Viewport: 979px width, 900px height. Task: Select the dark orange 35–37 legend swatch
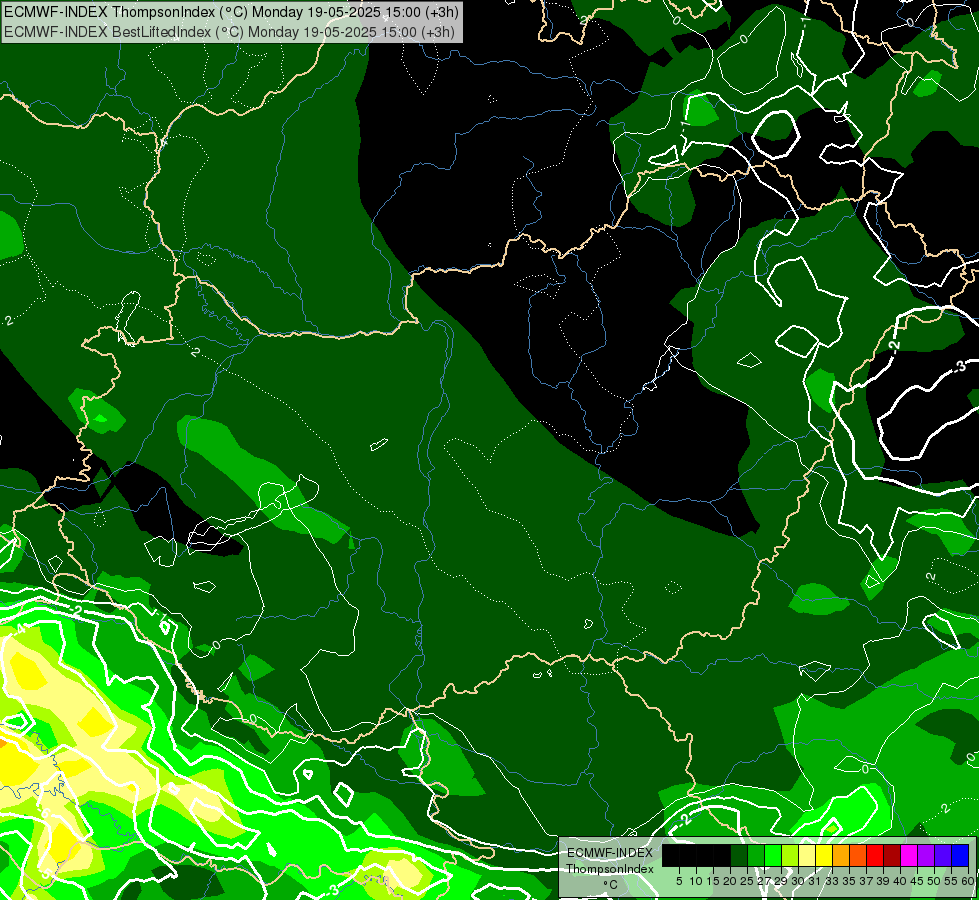point(858,855)
